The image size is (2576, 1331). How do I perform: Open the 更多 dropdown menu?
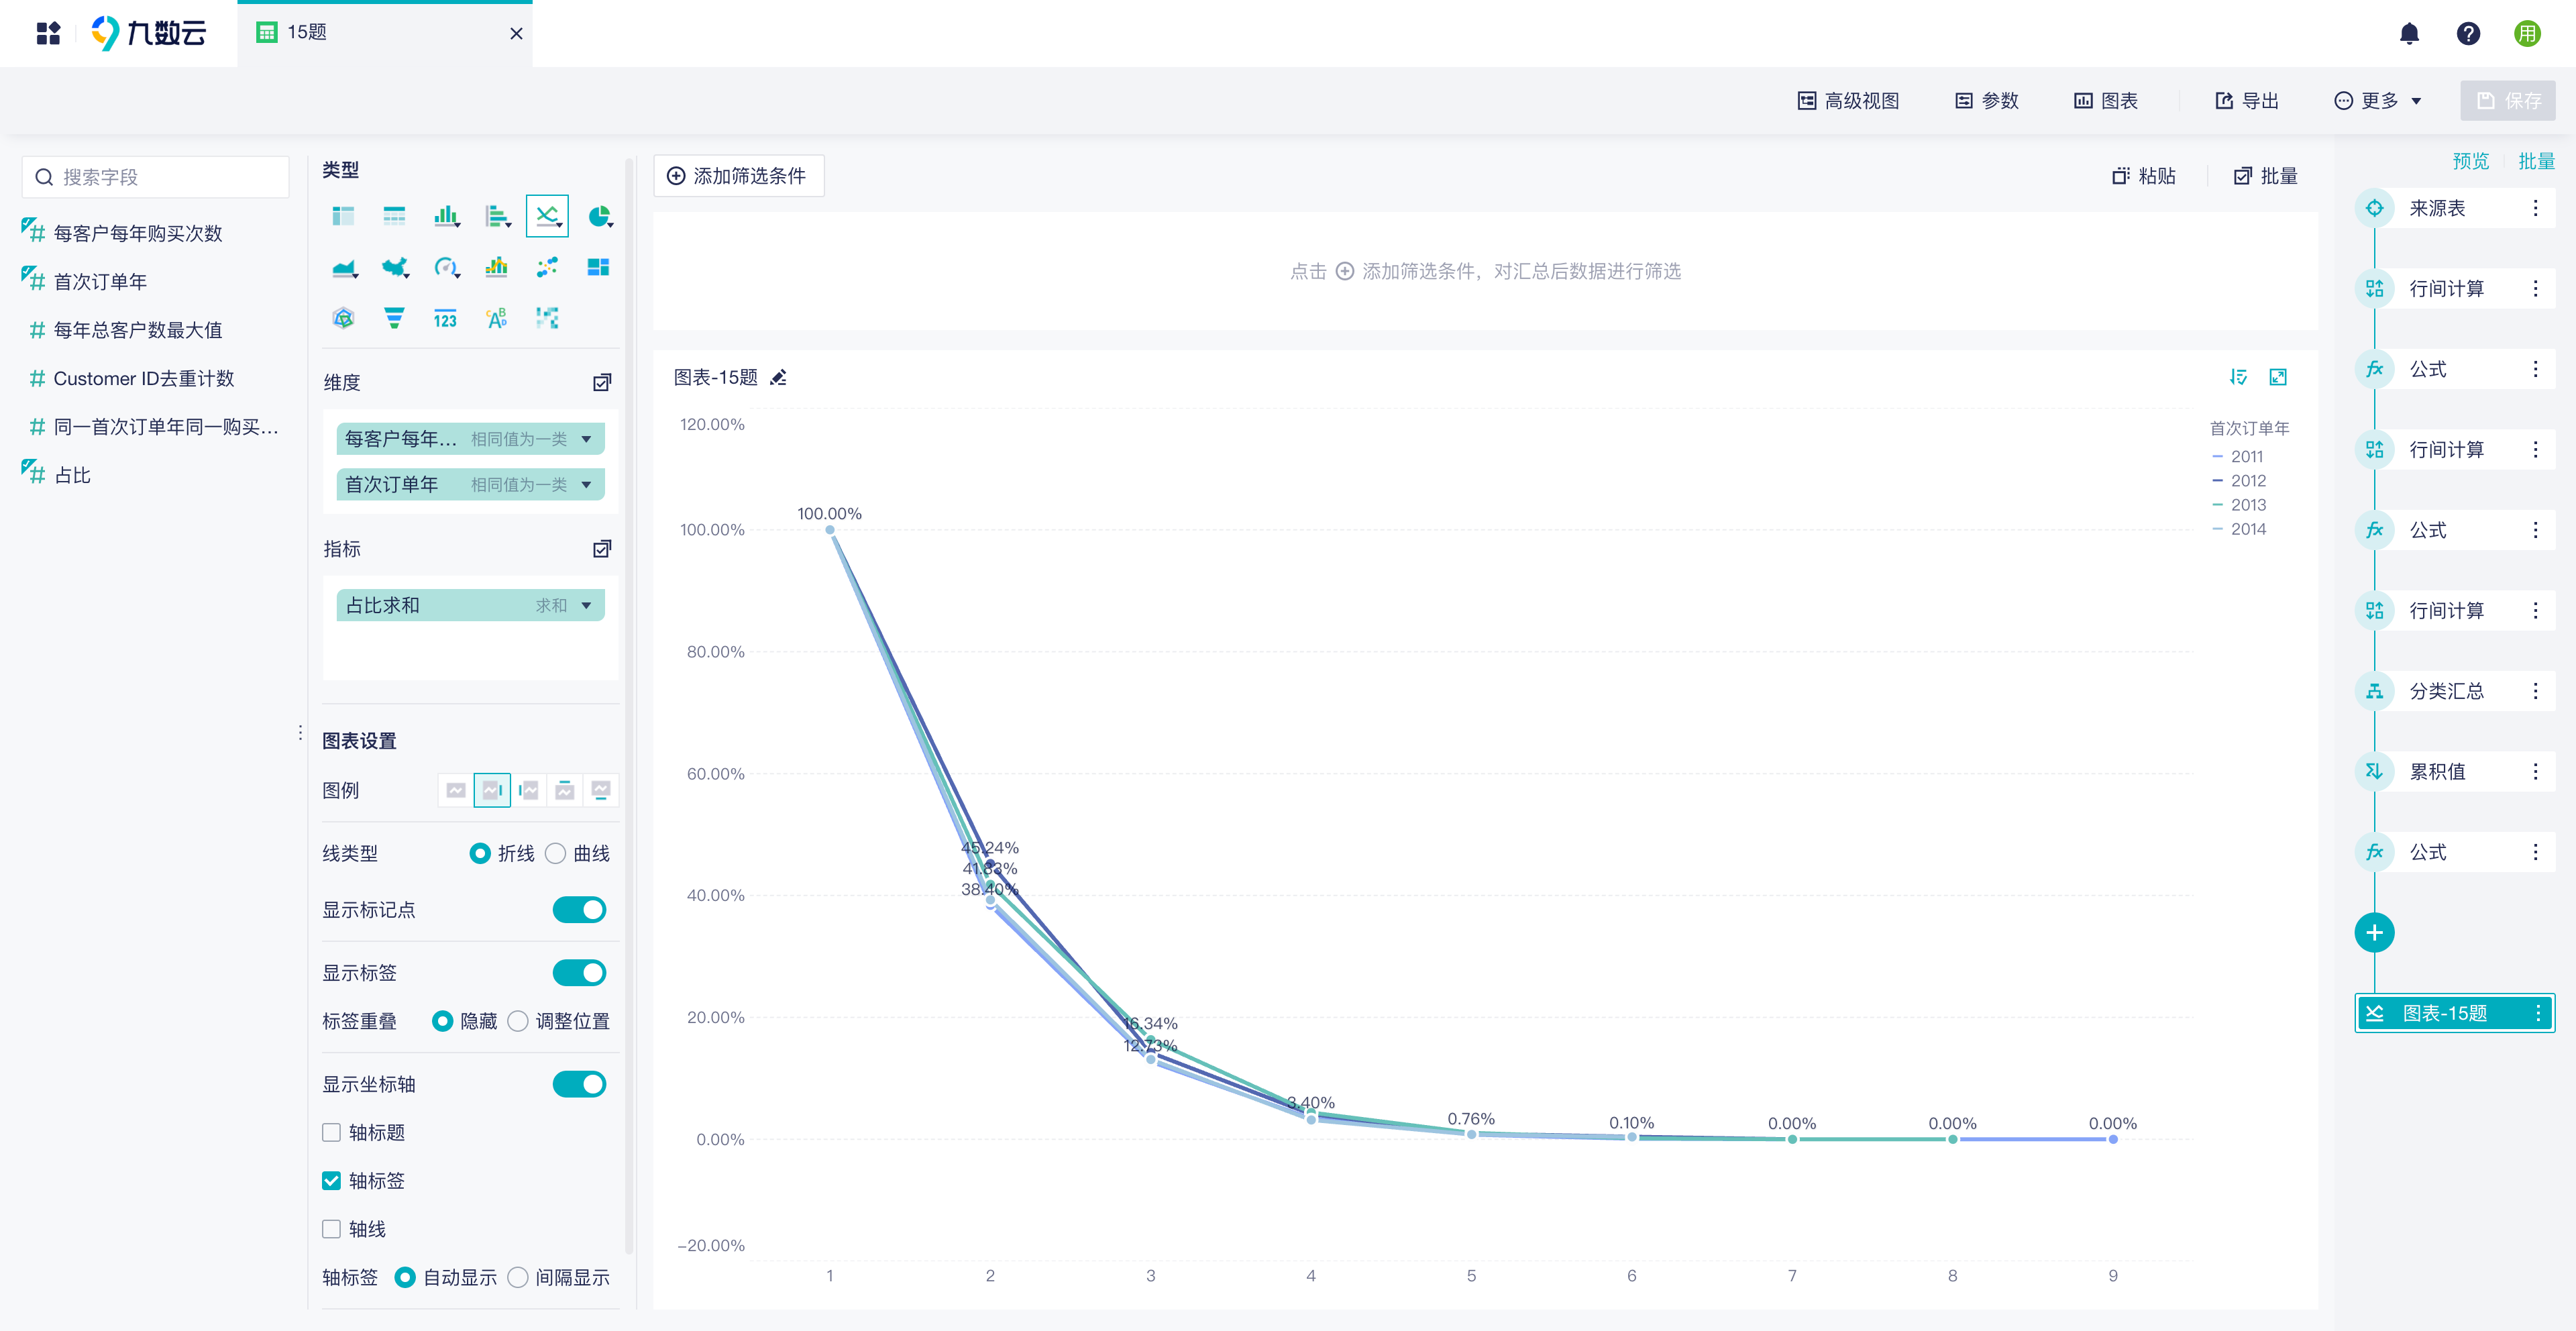pyautogui.click(x=2377, y=100)
